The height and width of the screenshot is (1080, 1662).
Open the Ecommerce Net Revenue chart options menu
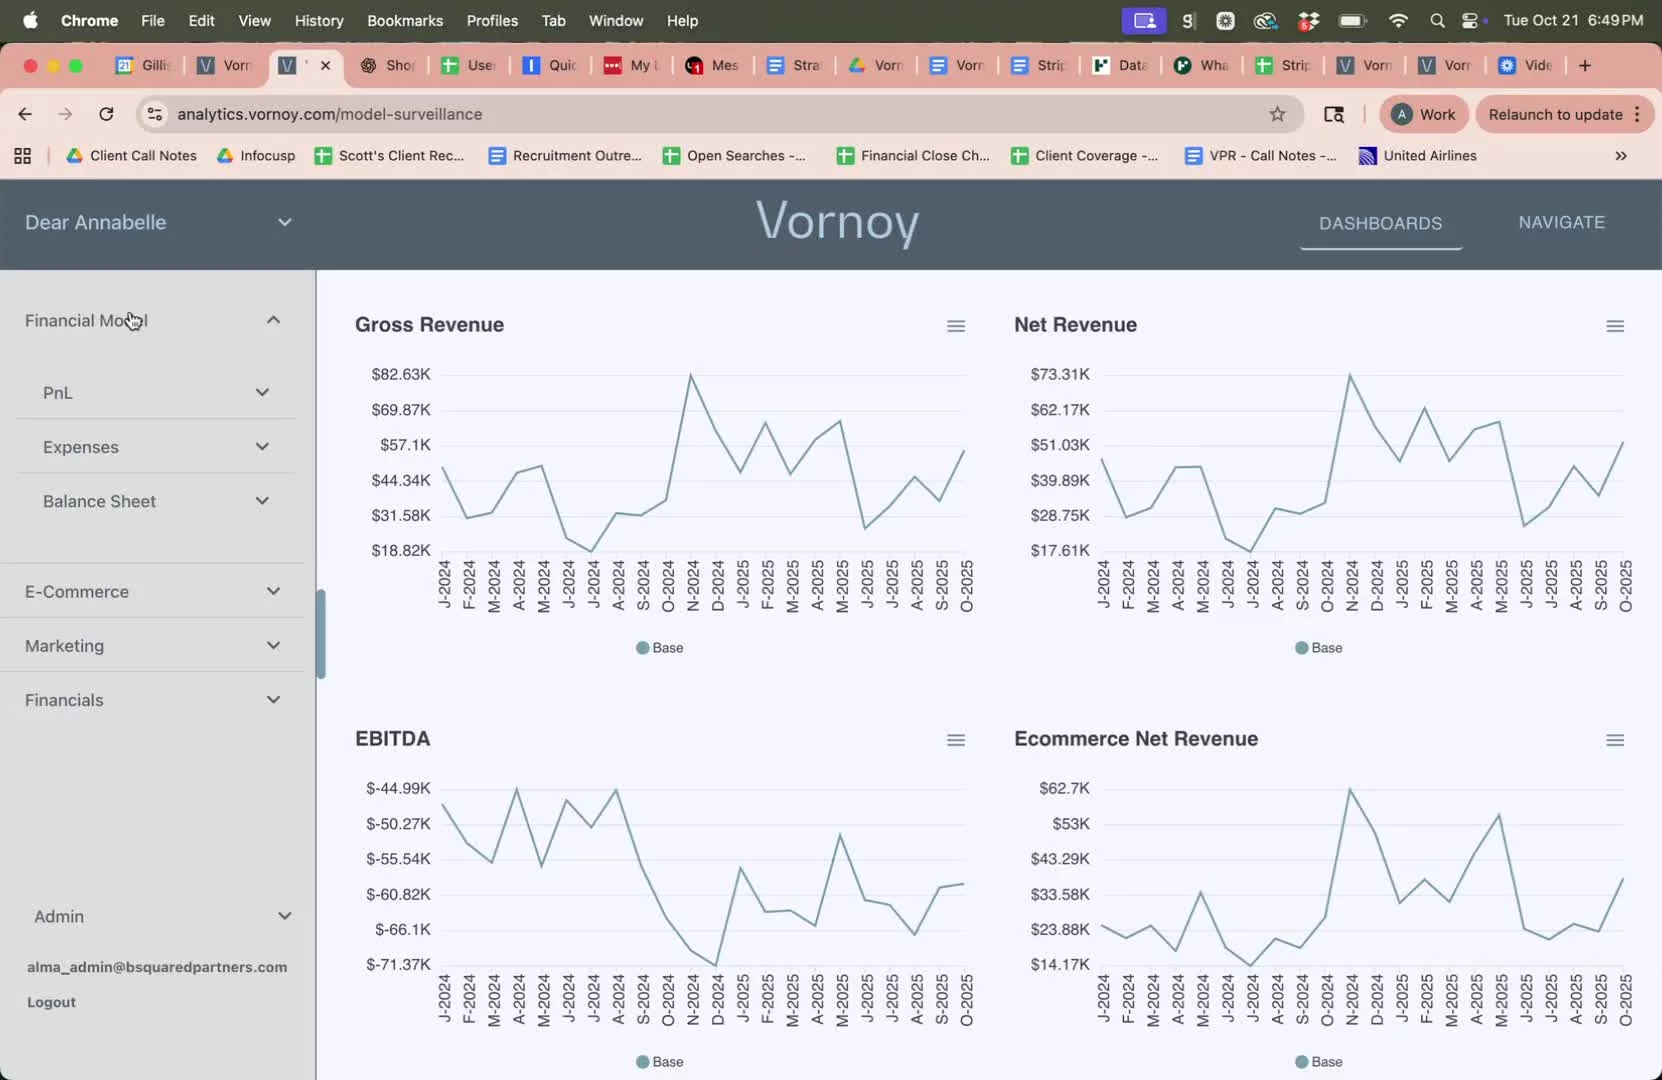(x=1614, y=739)
